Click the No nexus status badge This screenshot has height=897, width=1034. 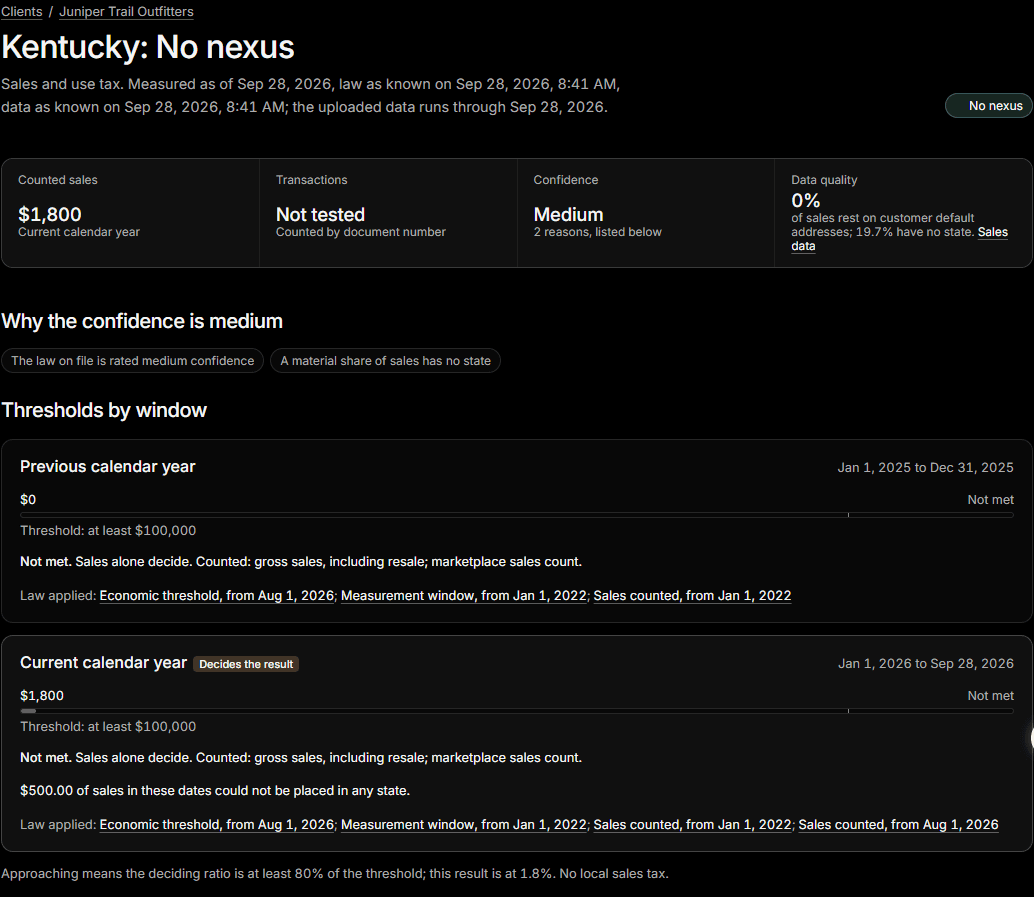tap(988, 106)
